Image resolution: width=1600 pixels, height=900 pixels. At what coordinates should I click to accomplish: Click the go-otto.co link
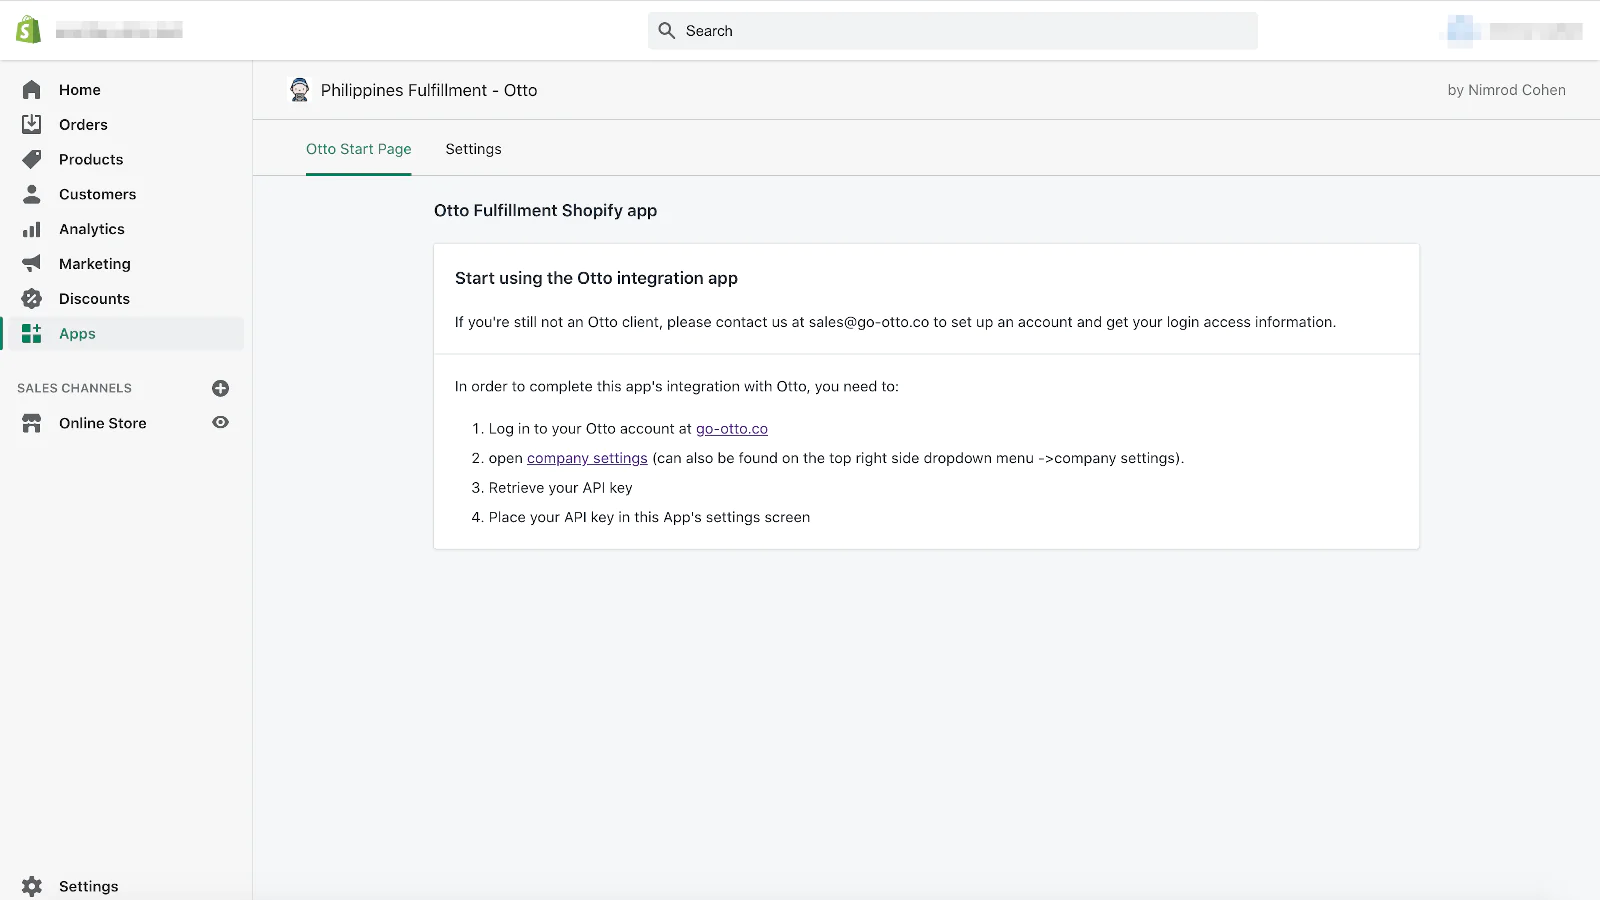coord(732,429)
